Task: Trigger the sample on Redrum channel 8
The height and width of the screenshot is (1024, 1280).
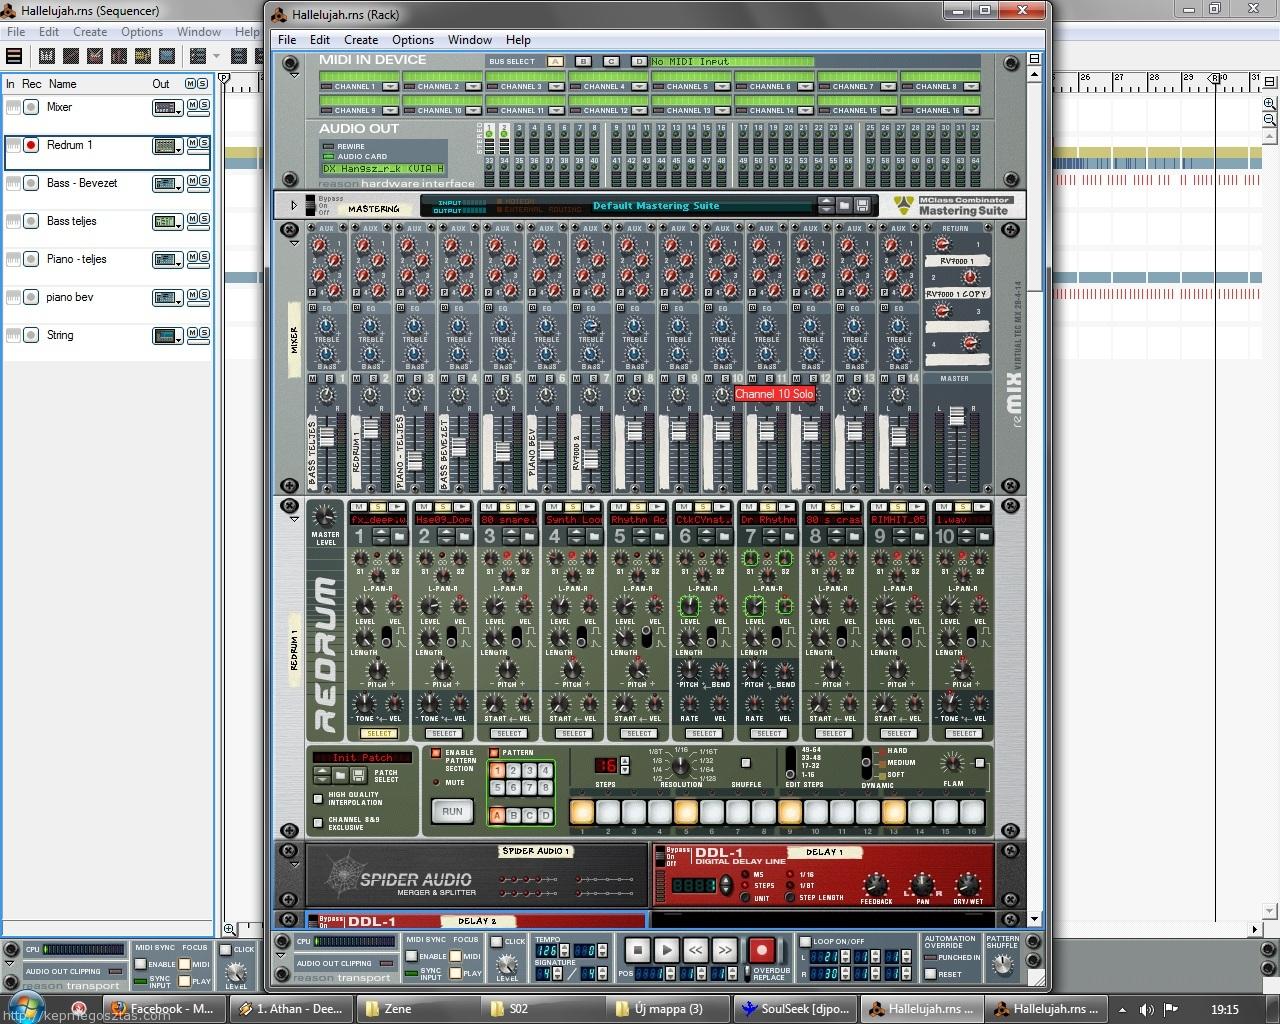Action: tap(852, 507)
